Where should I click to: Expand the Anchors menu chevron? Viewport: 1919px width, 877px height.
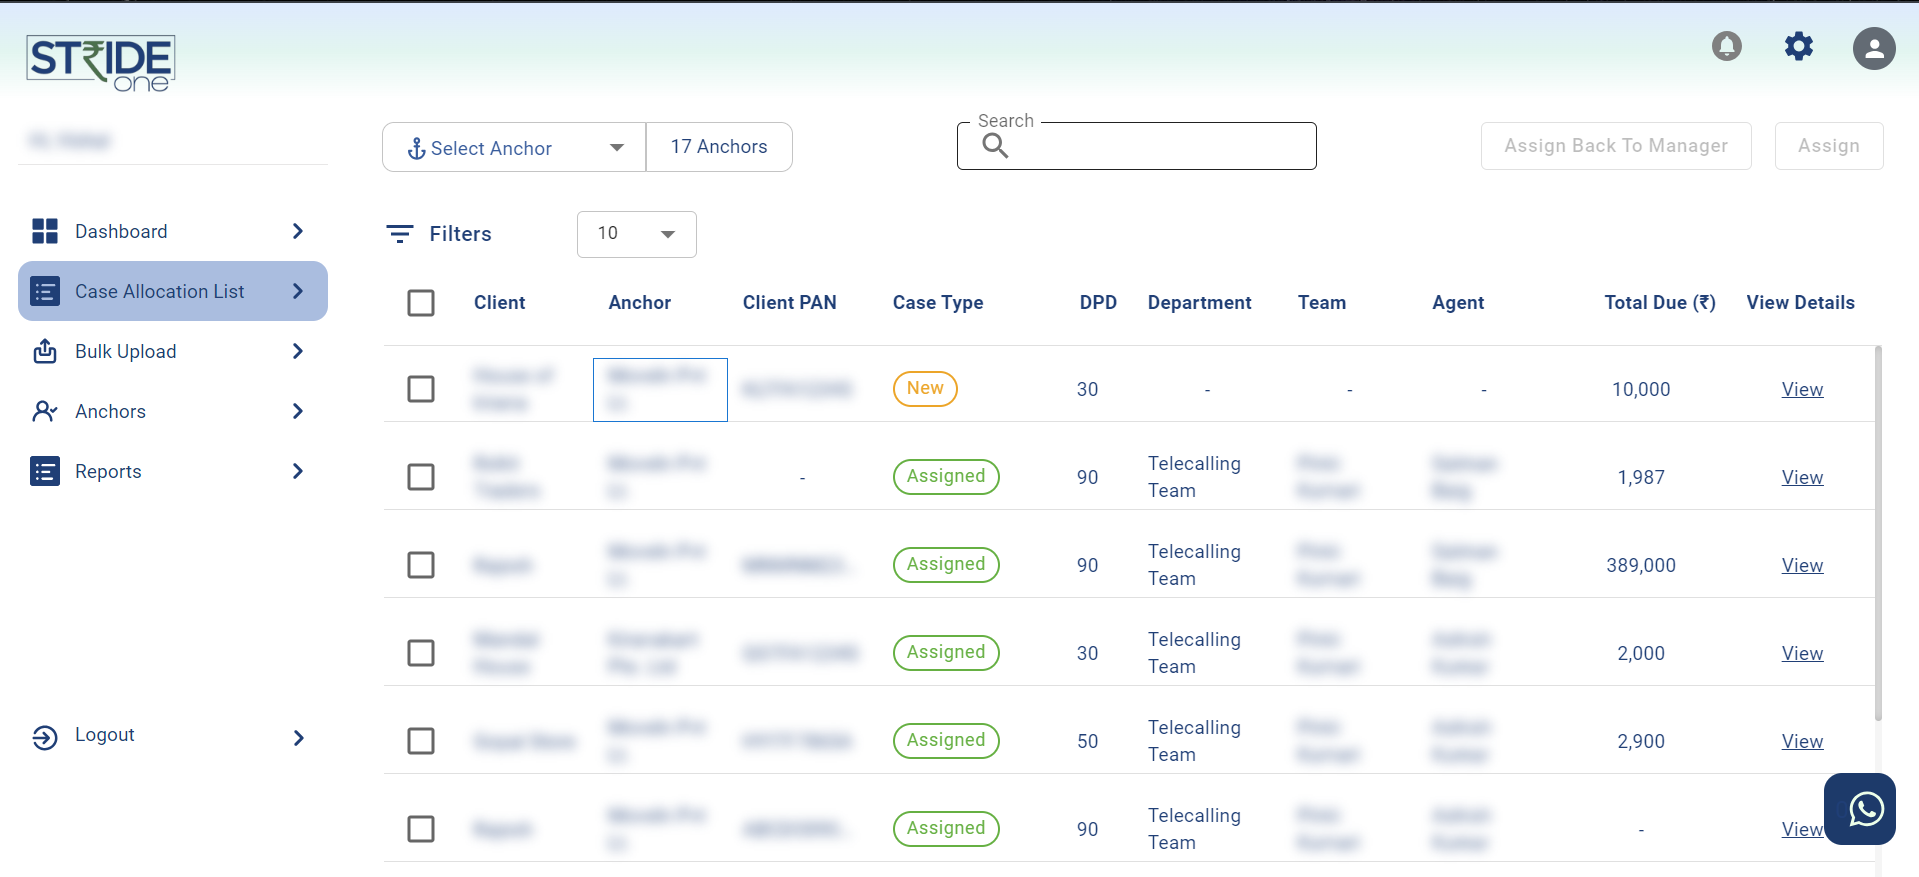[298, 411]
